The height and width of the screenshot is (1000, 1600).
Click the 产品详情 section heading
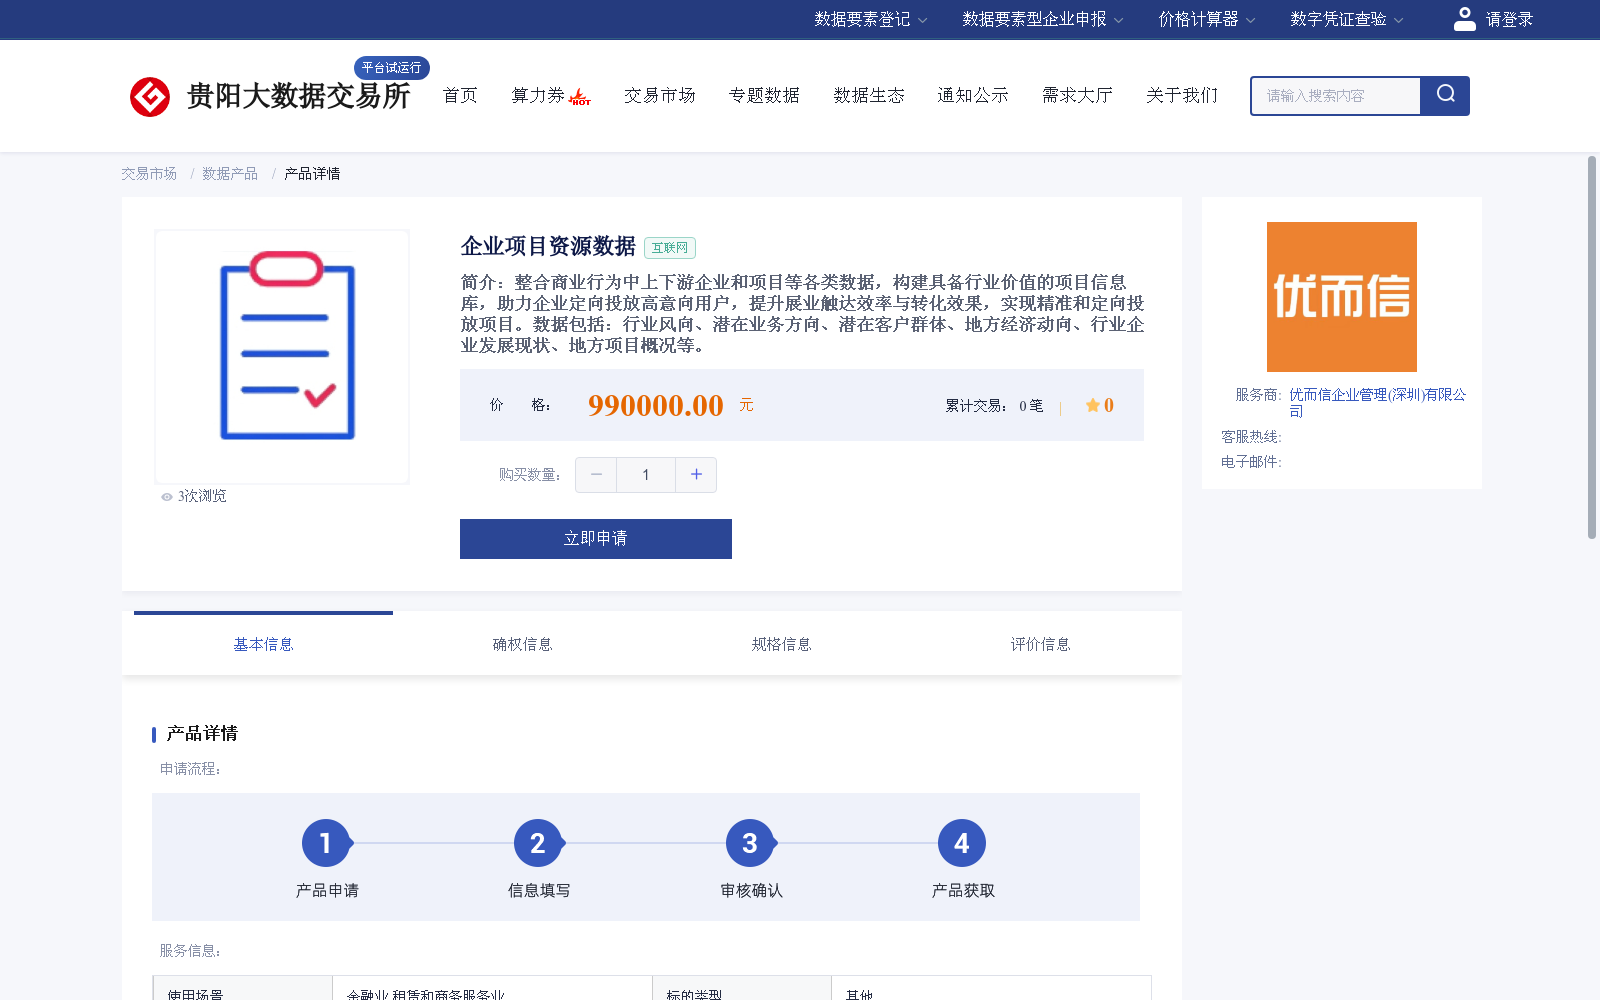click(x=202, y=734)
